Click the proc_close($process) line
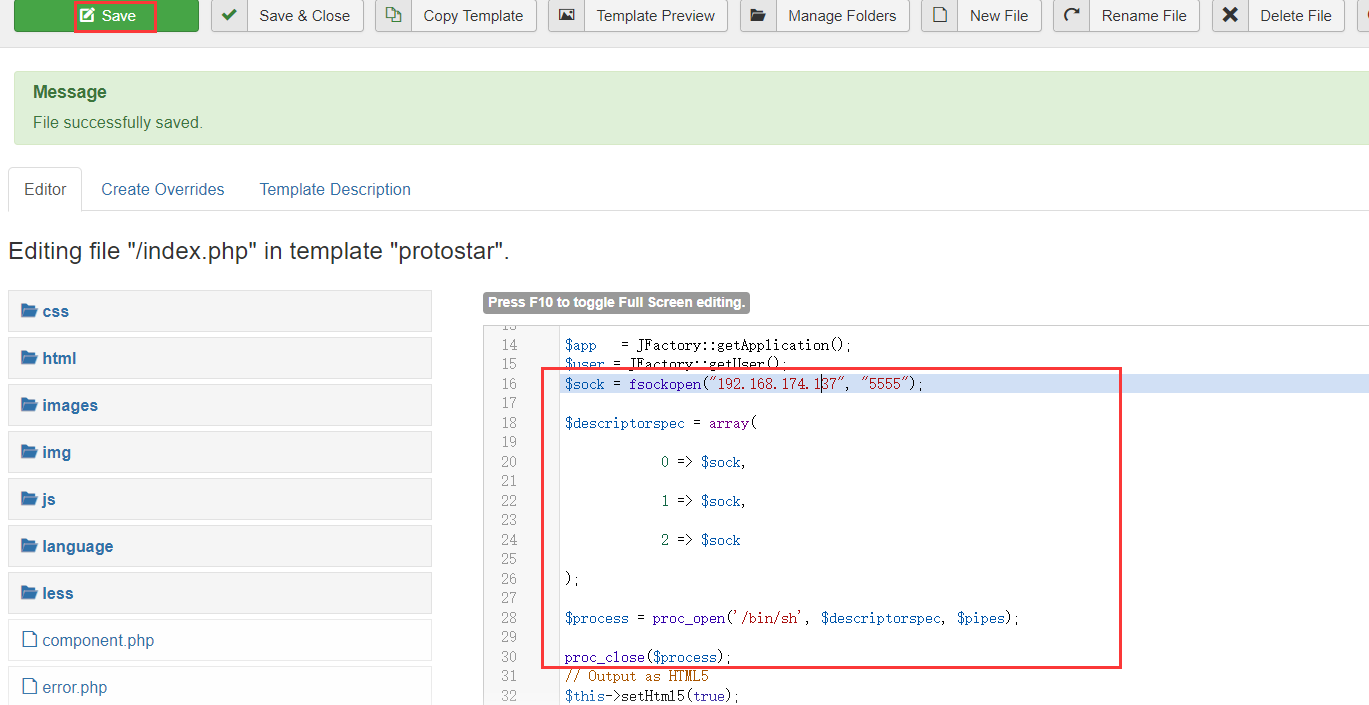The height and width of the screenshot is (705, 1369). tap(648, 657)
